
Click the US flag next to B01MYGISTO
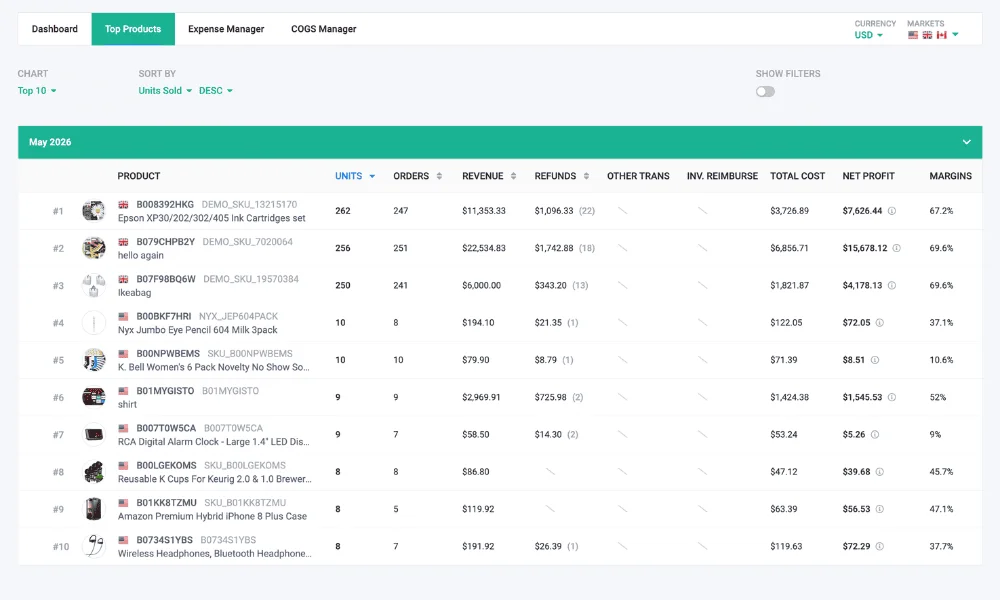pos(123,391)
